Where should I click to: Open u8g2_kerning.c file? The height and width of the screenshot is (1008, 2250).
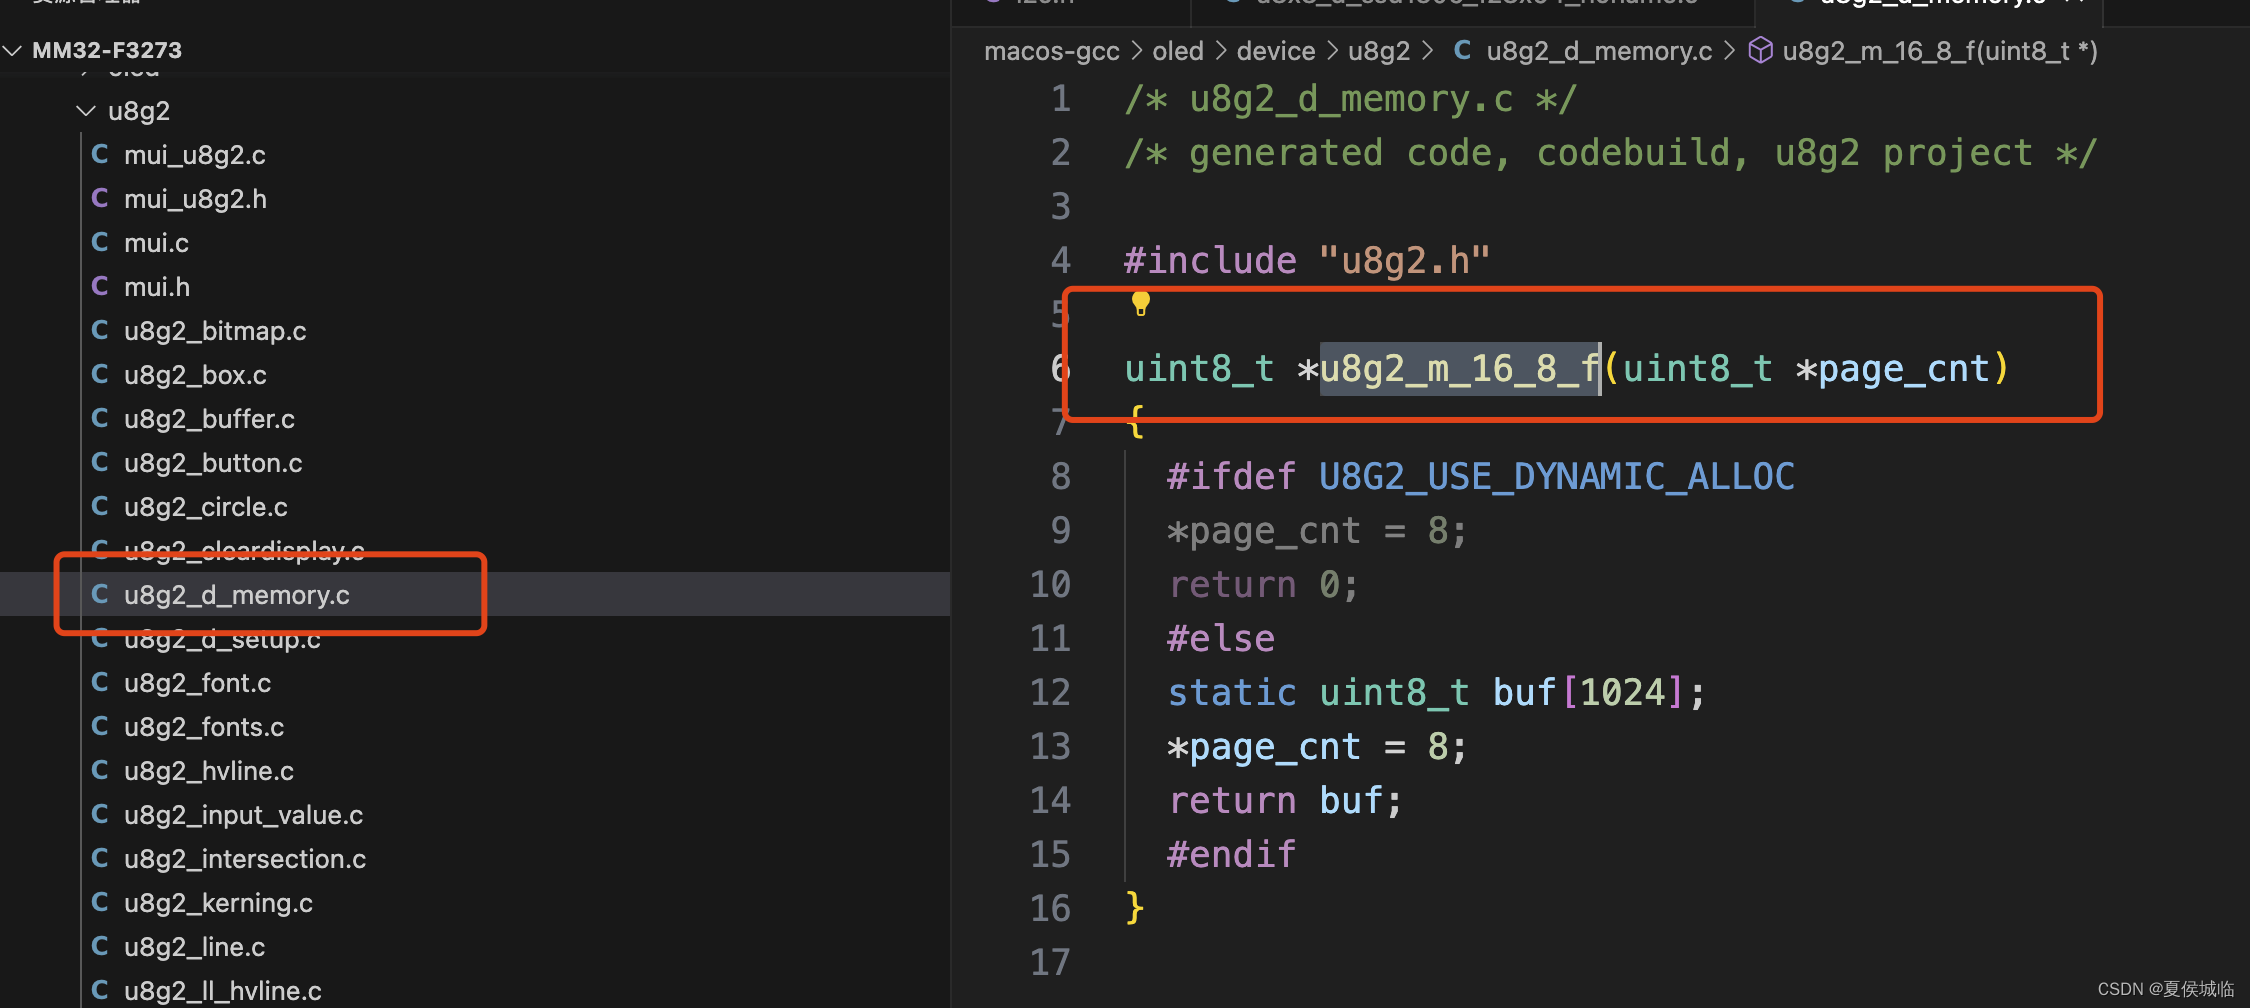point(218,903)
